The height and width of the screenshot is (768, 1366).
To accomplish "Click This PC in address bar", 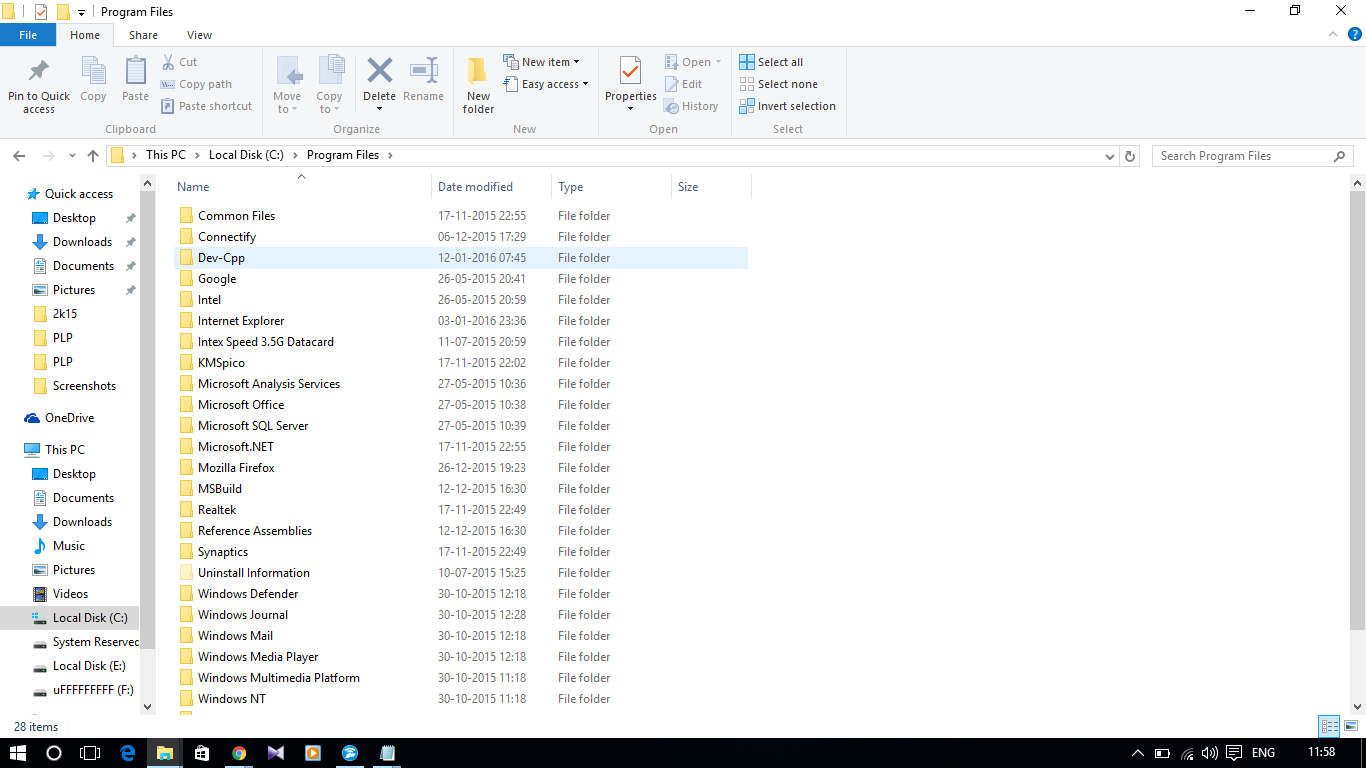I will 165,155.
